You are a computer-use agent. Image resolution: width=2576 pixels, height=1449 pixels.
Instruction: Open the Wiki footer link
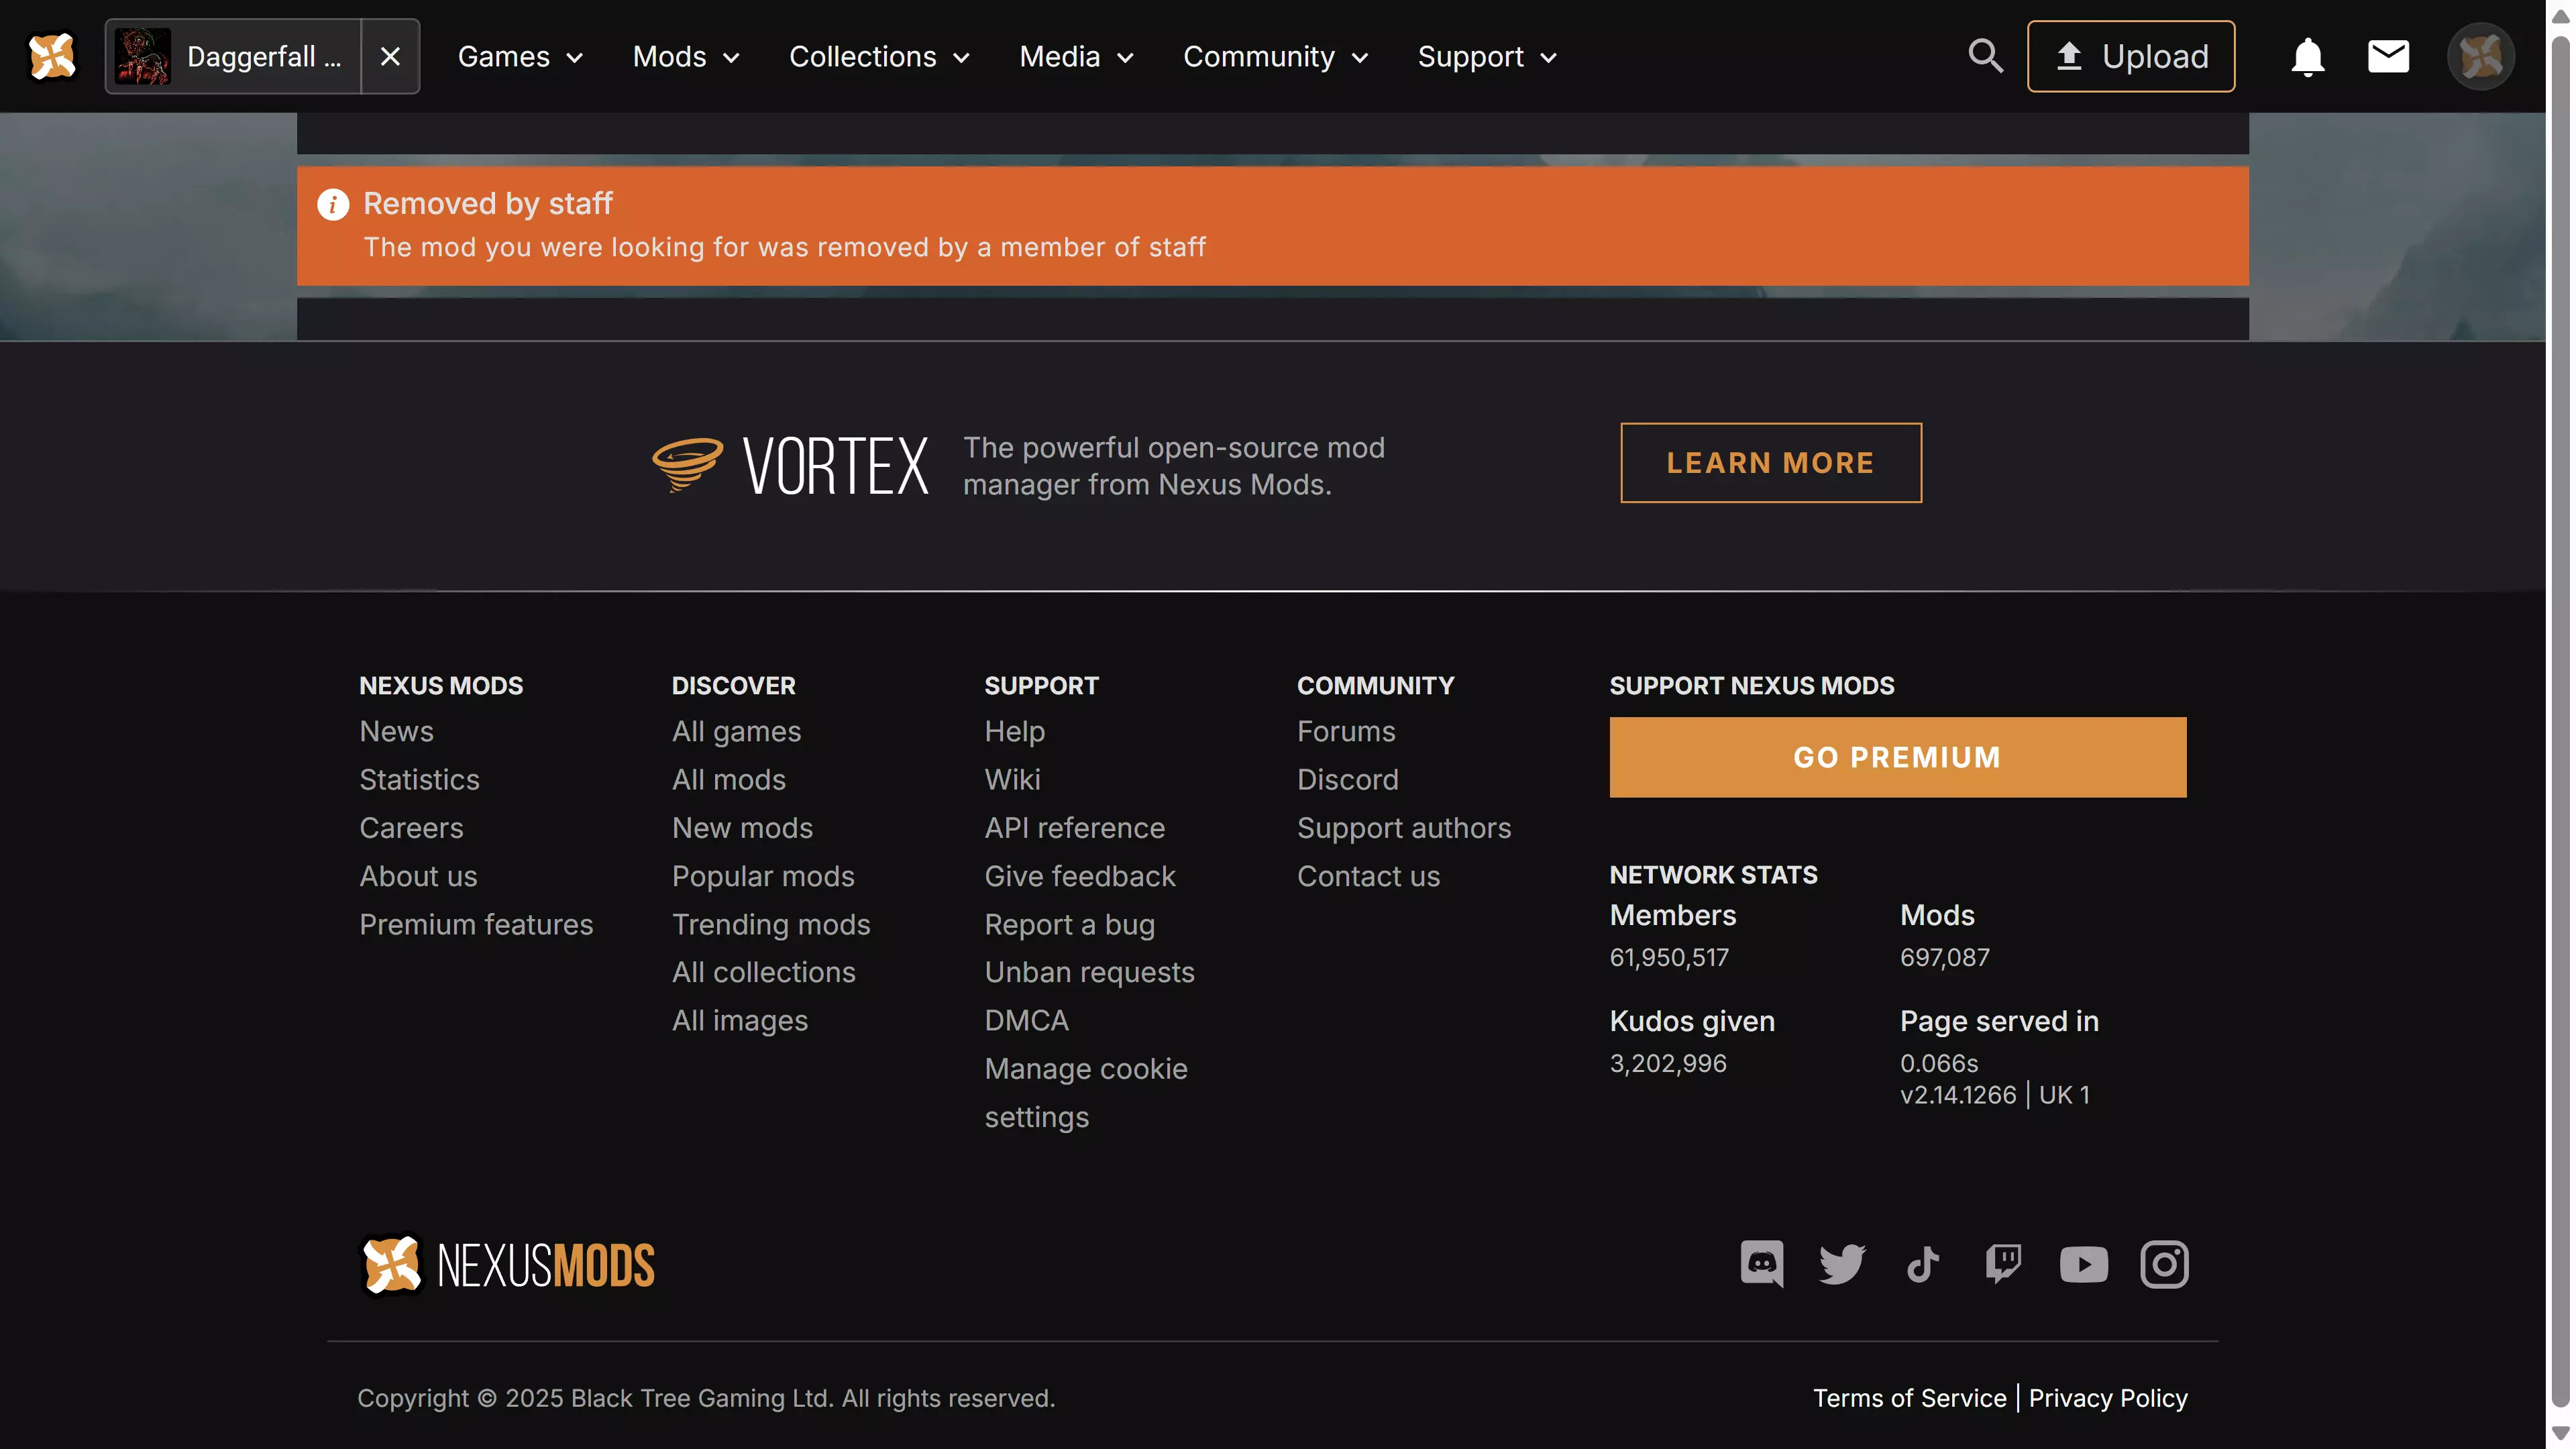click(x=1012, y=779)
